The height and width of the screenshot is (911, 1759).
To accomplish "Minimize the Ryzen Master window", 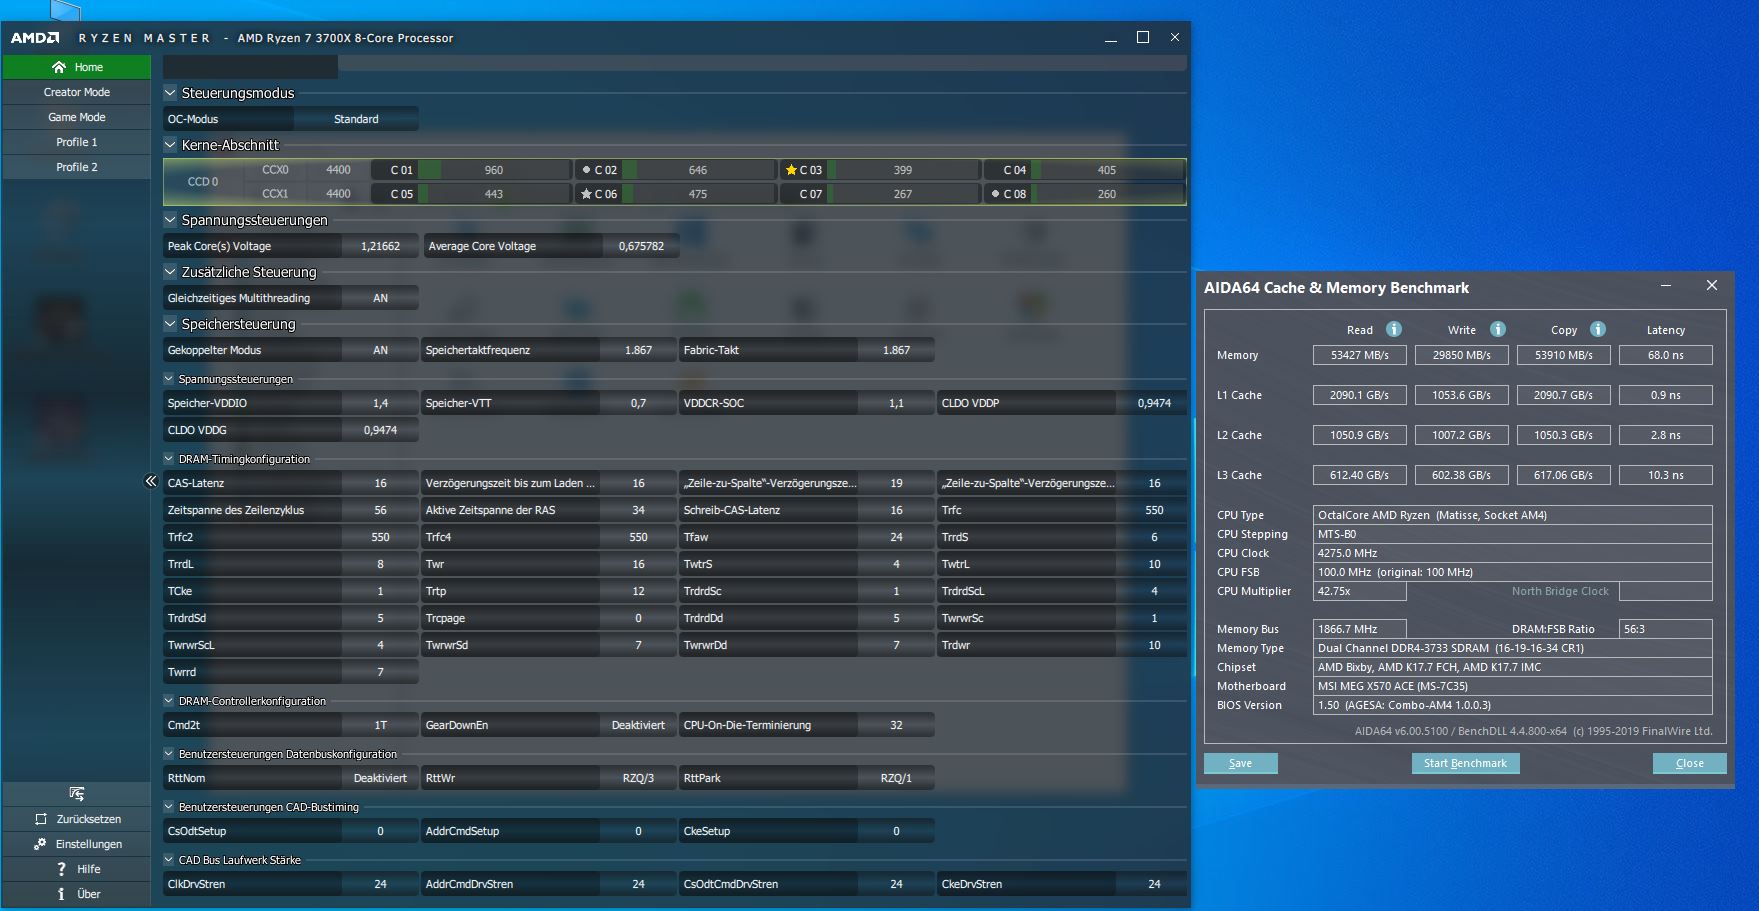I will pyautogui.click(x=1111, y=38).
